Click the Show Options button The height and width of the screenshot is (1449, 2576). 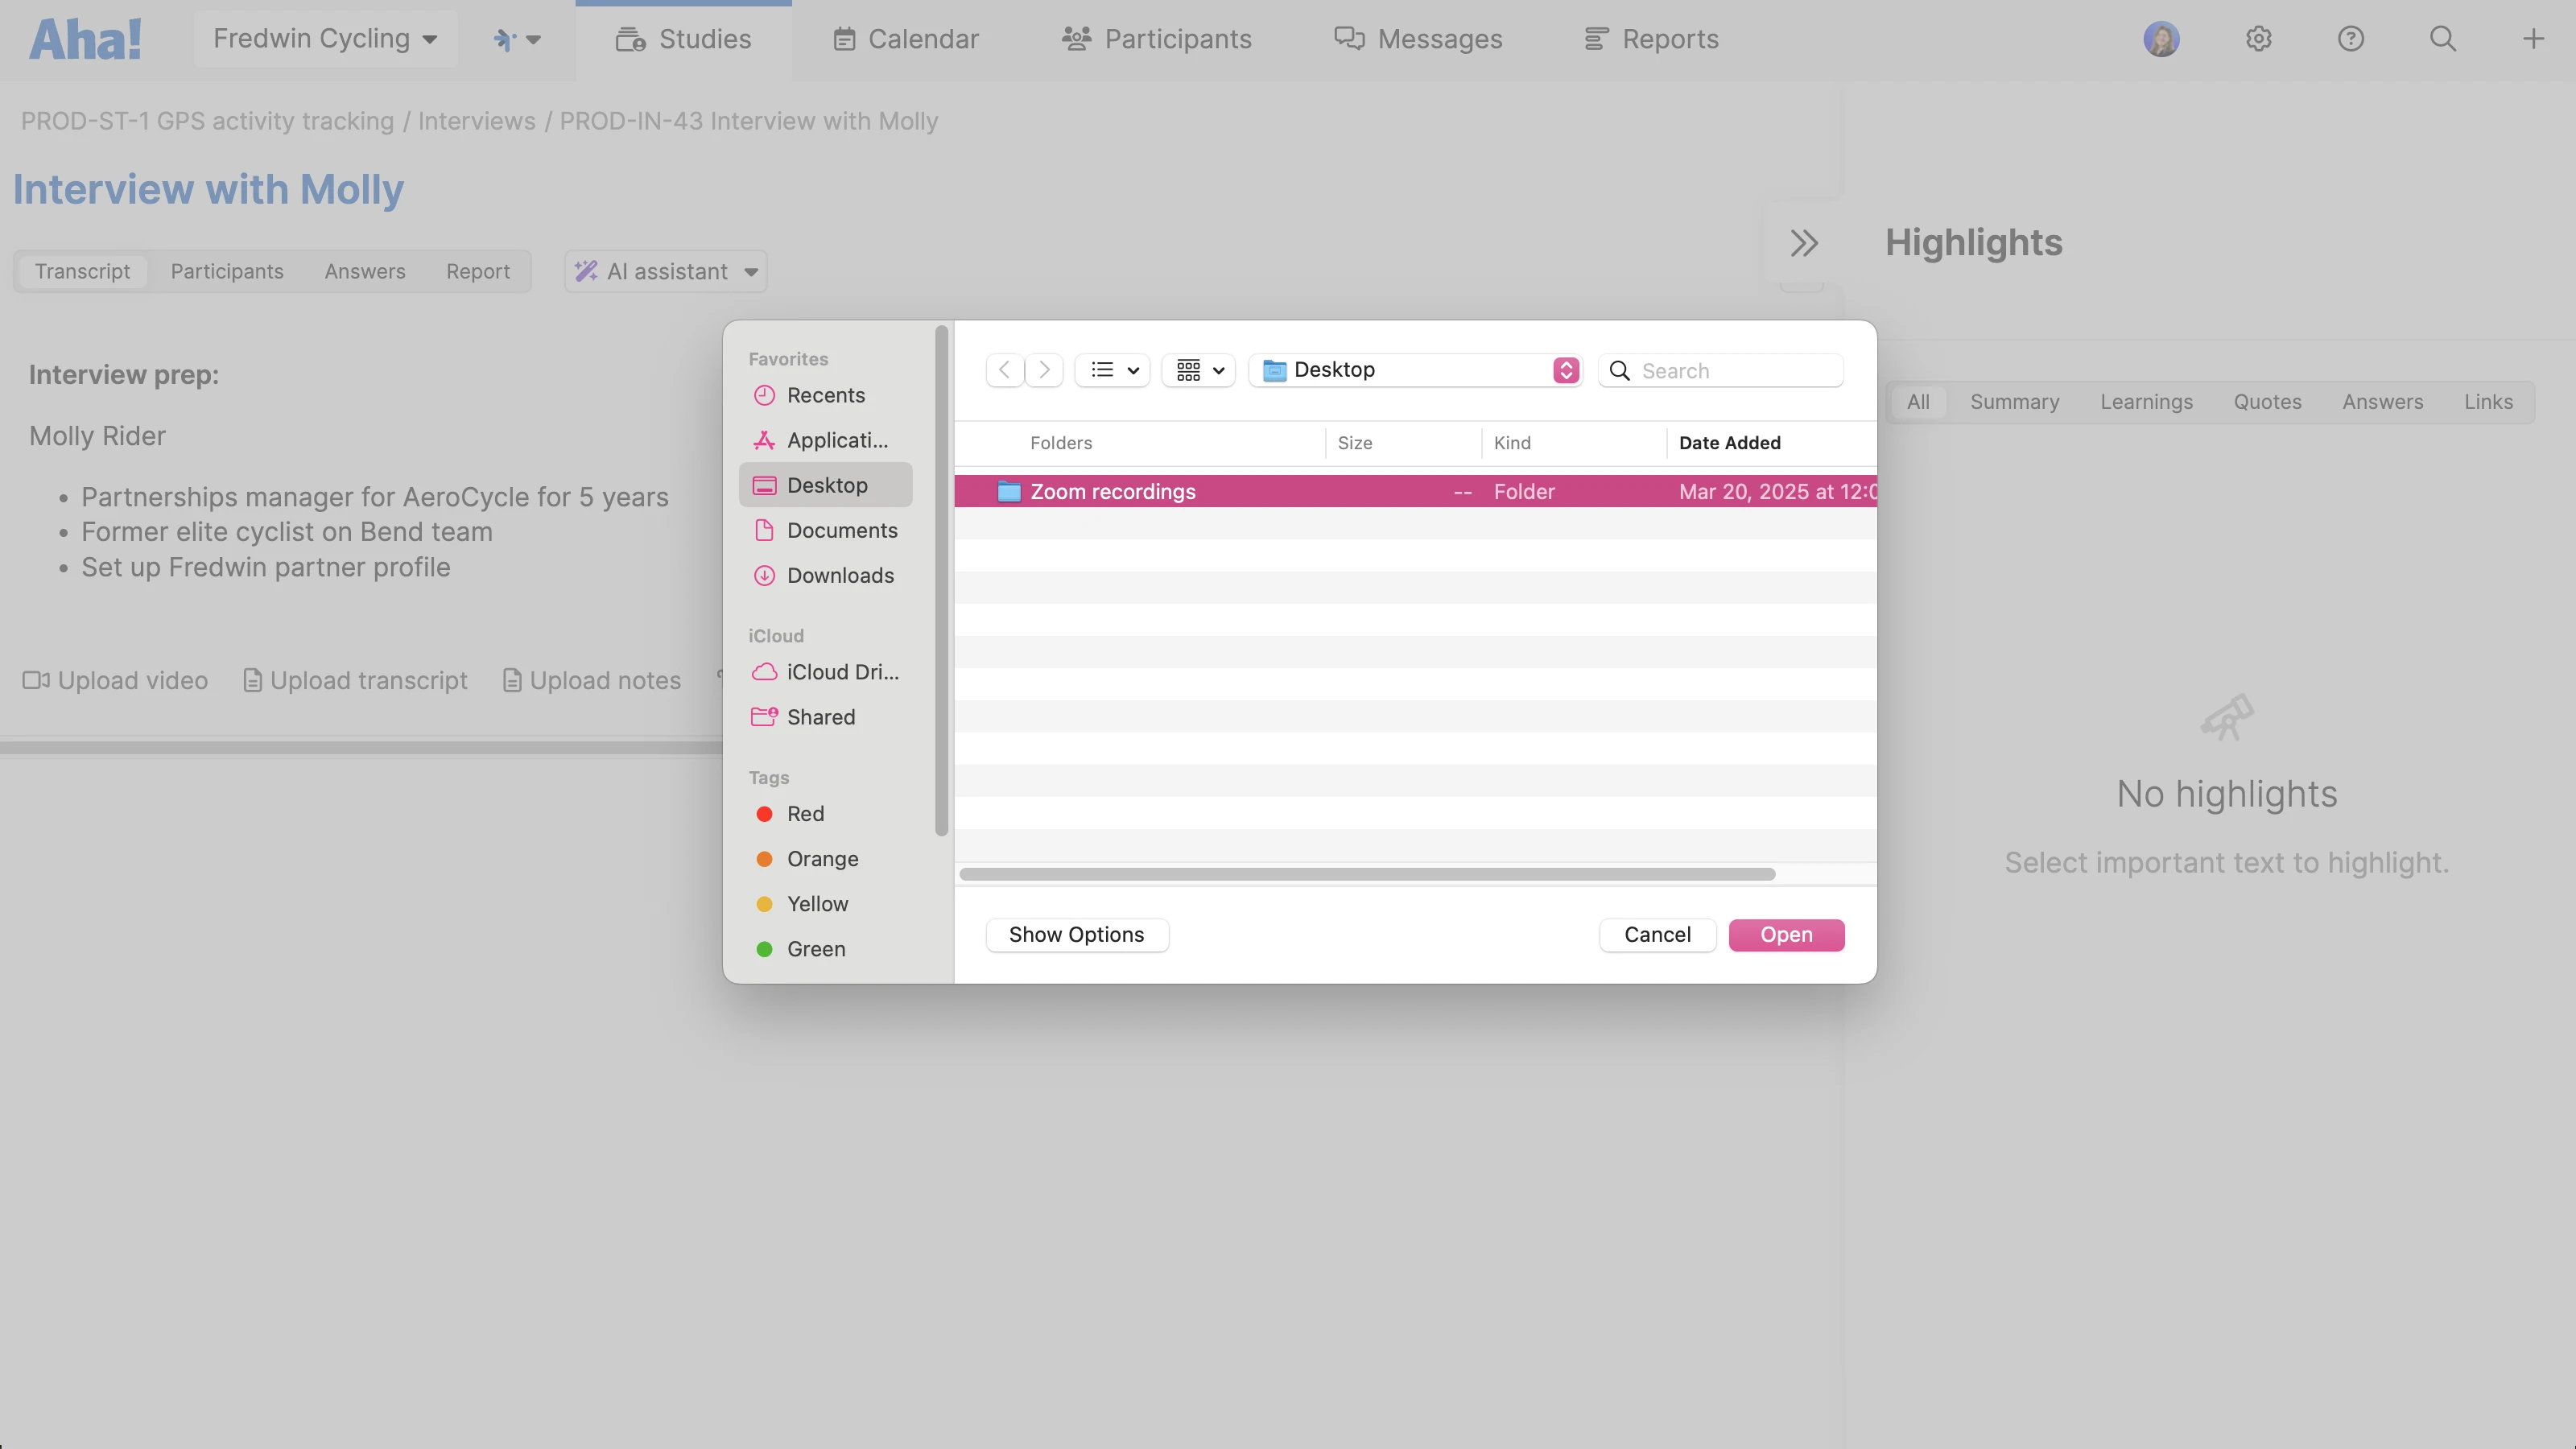click(1077, 934)
